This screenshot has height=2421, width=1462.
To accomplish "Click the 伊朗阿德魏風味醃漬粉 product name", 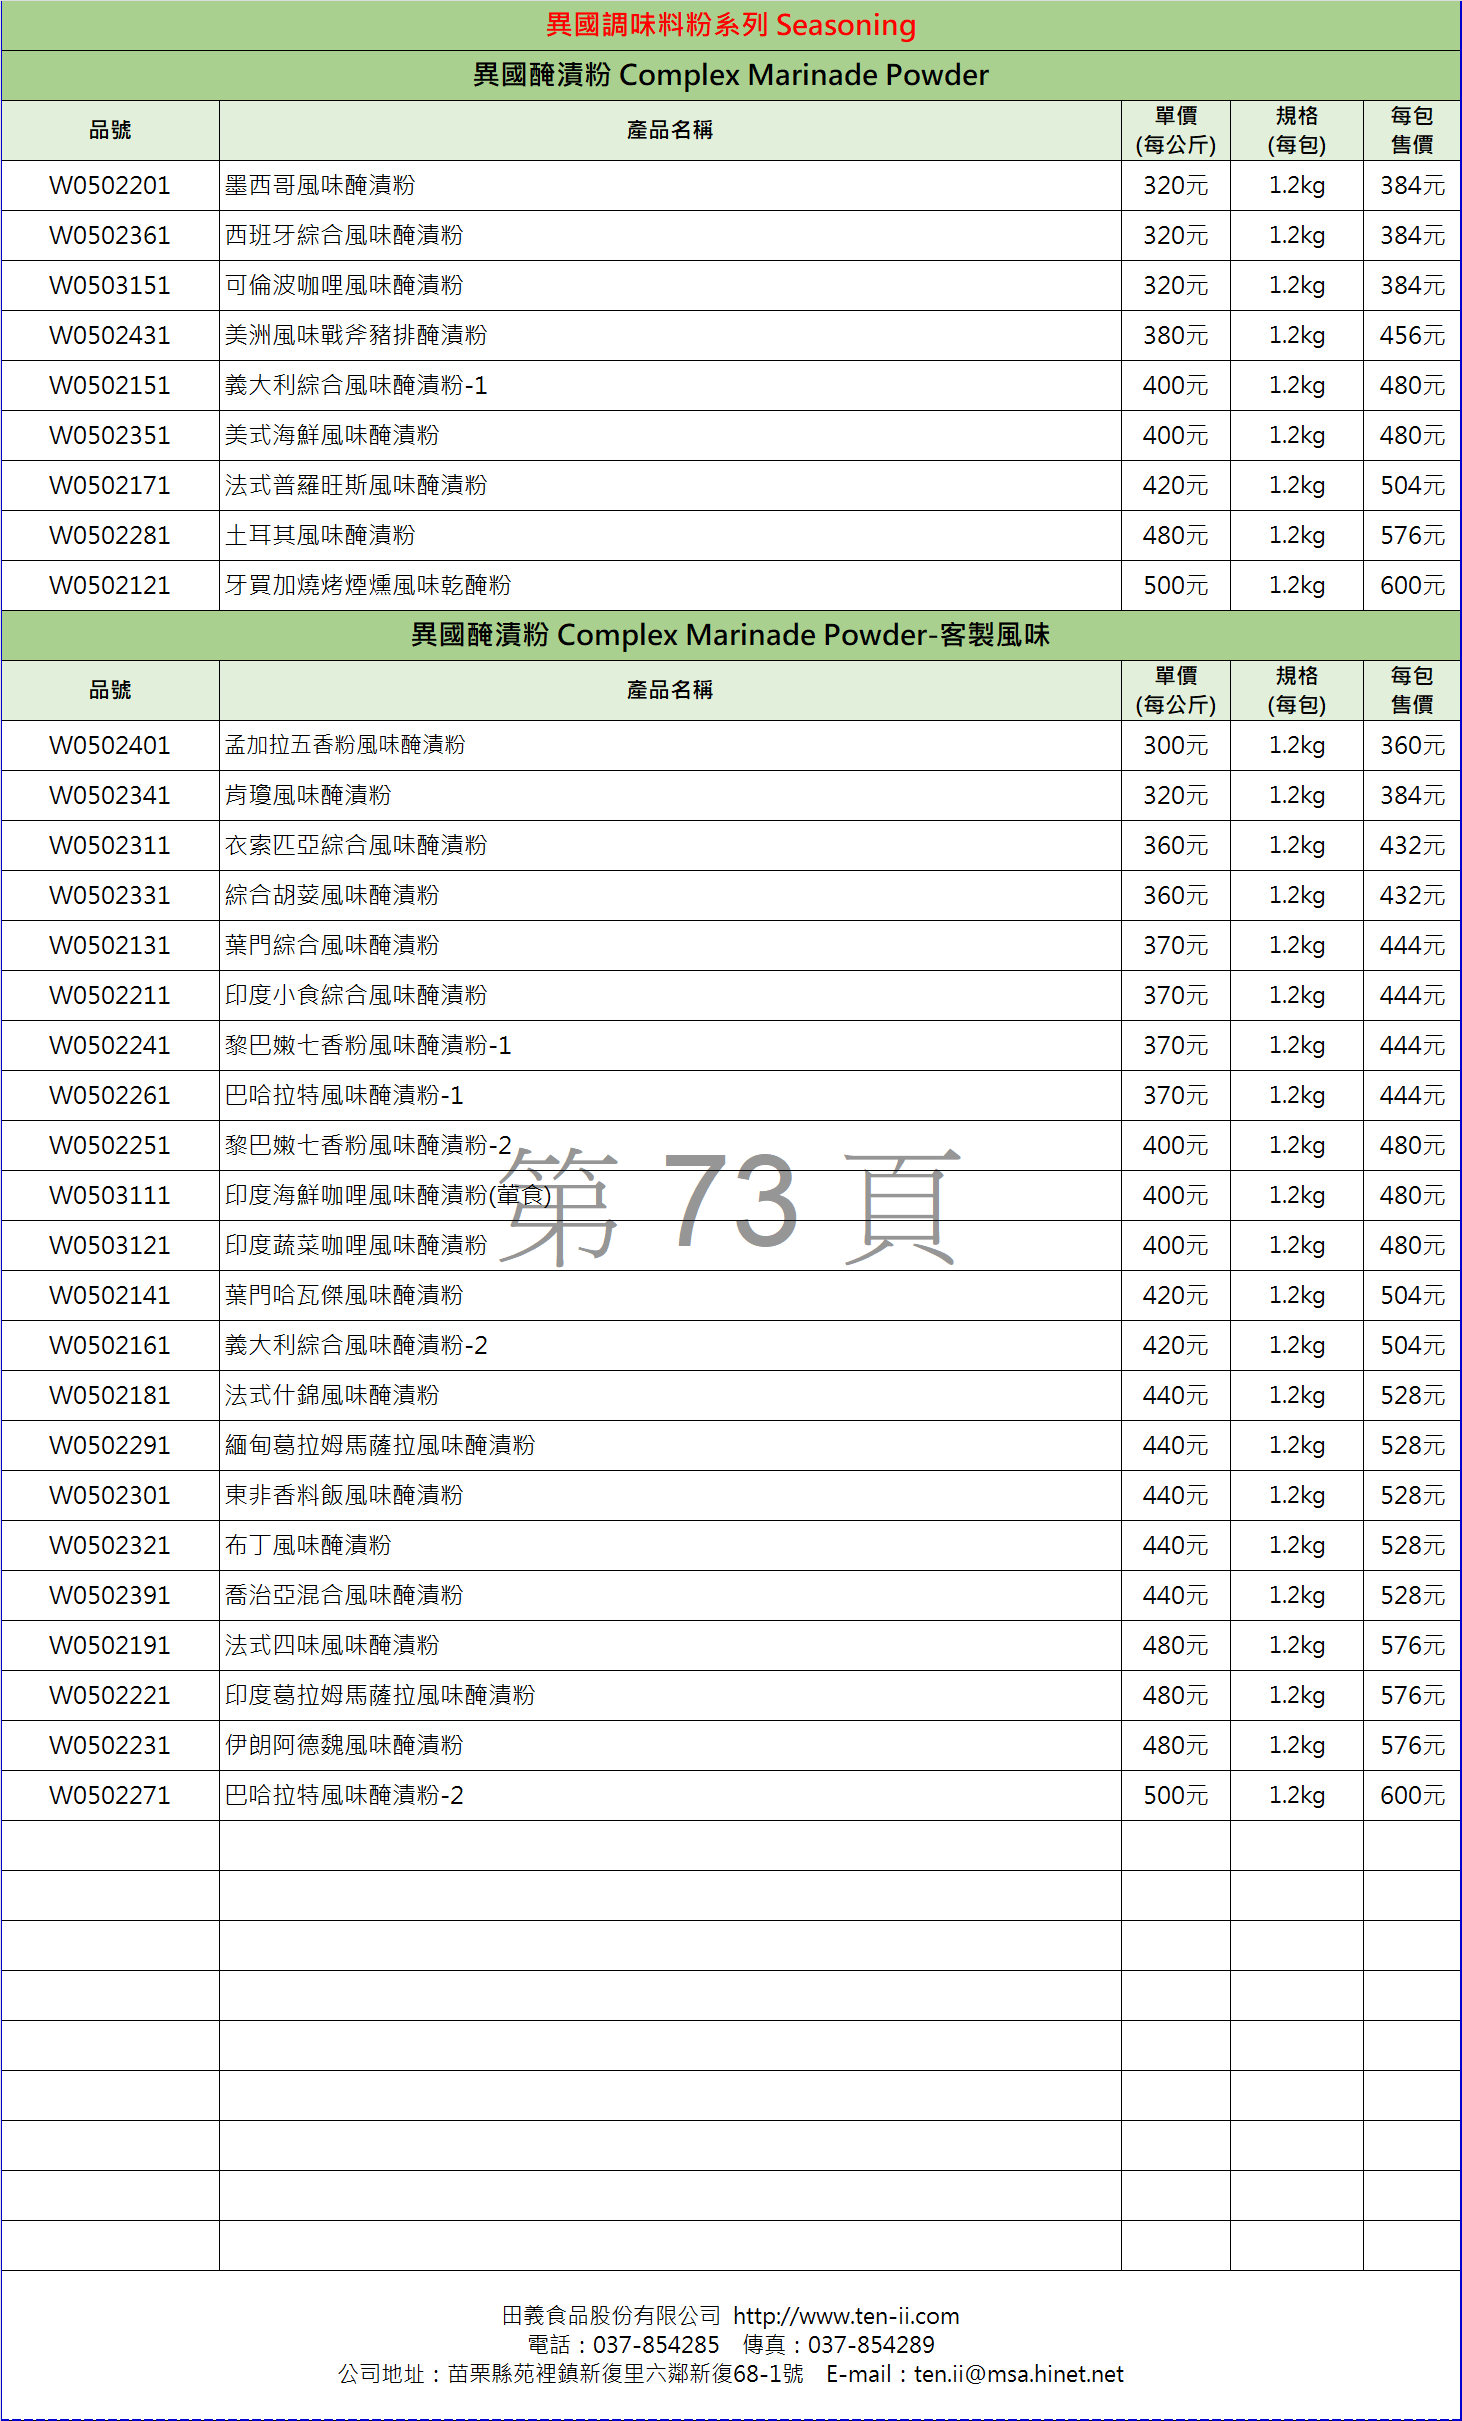I will tap(344, 1745).
